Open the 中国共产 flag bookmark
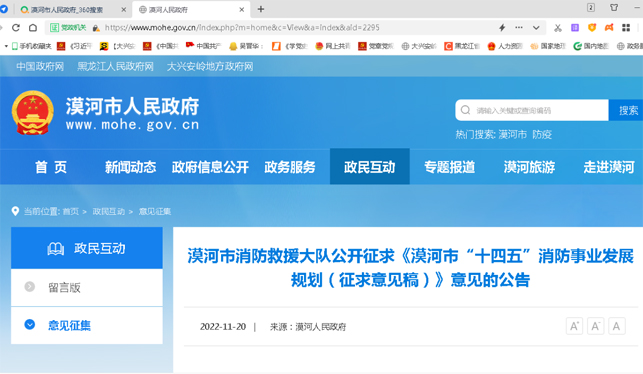The width and height of the screenshot is (643, 374). [x=203, y=46]
